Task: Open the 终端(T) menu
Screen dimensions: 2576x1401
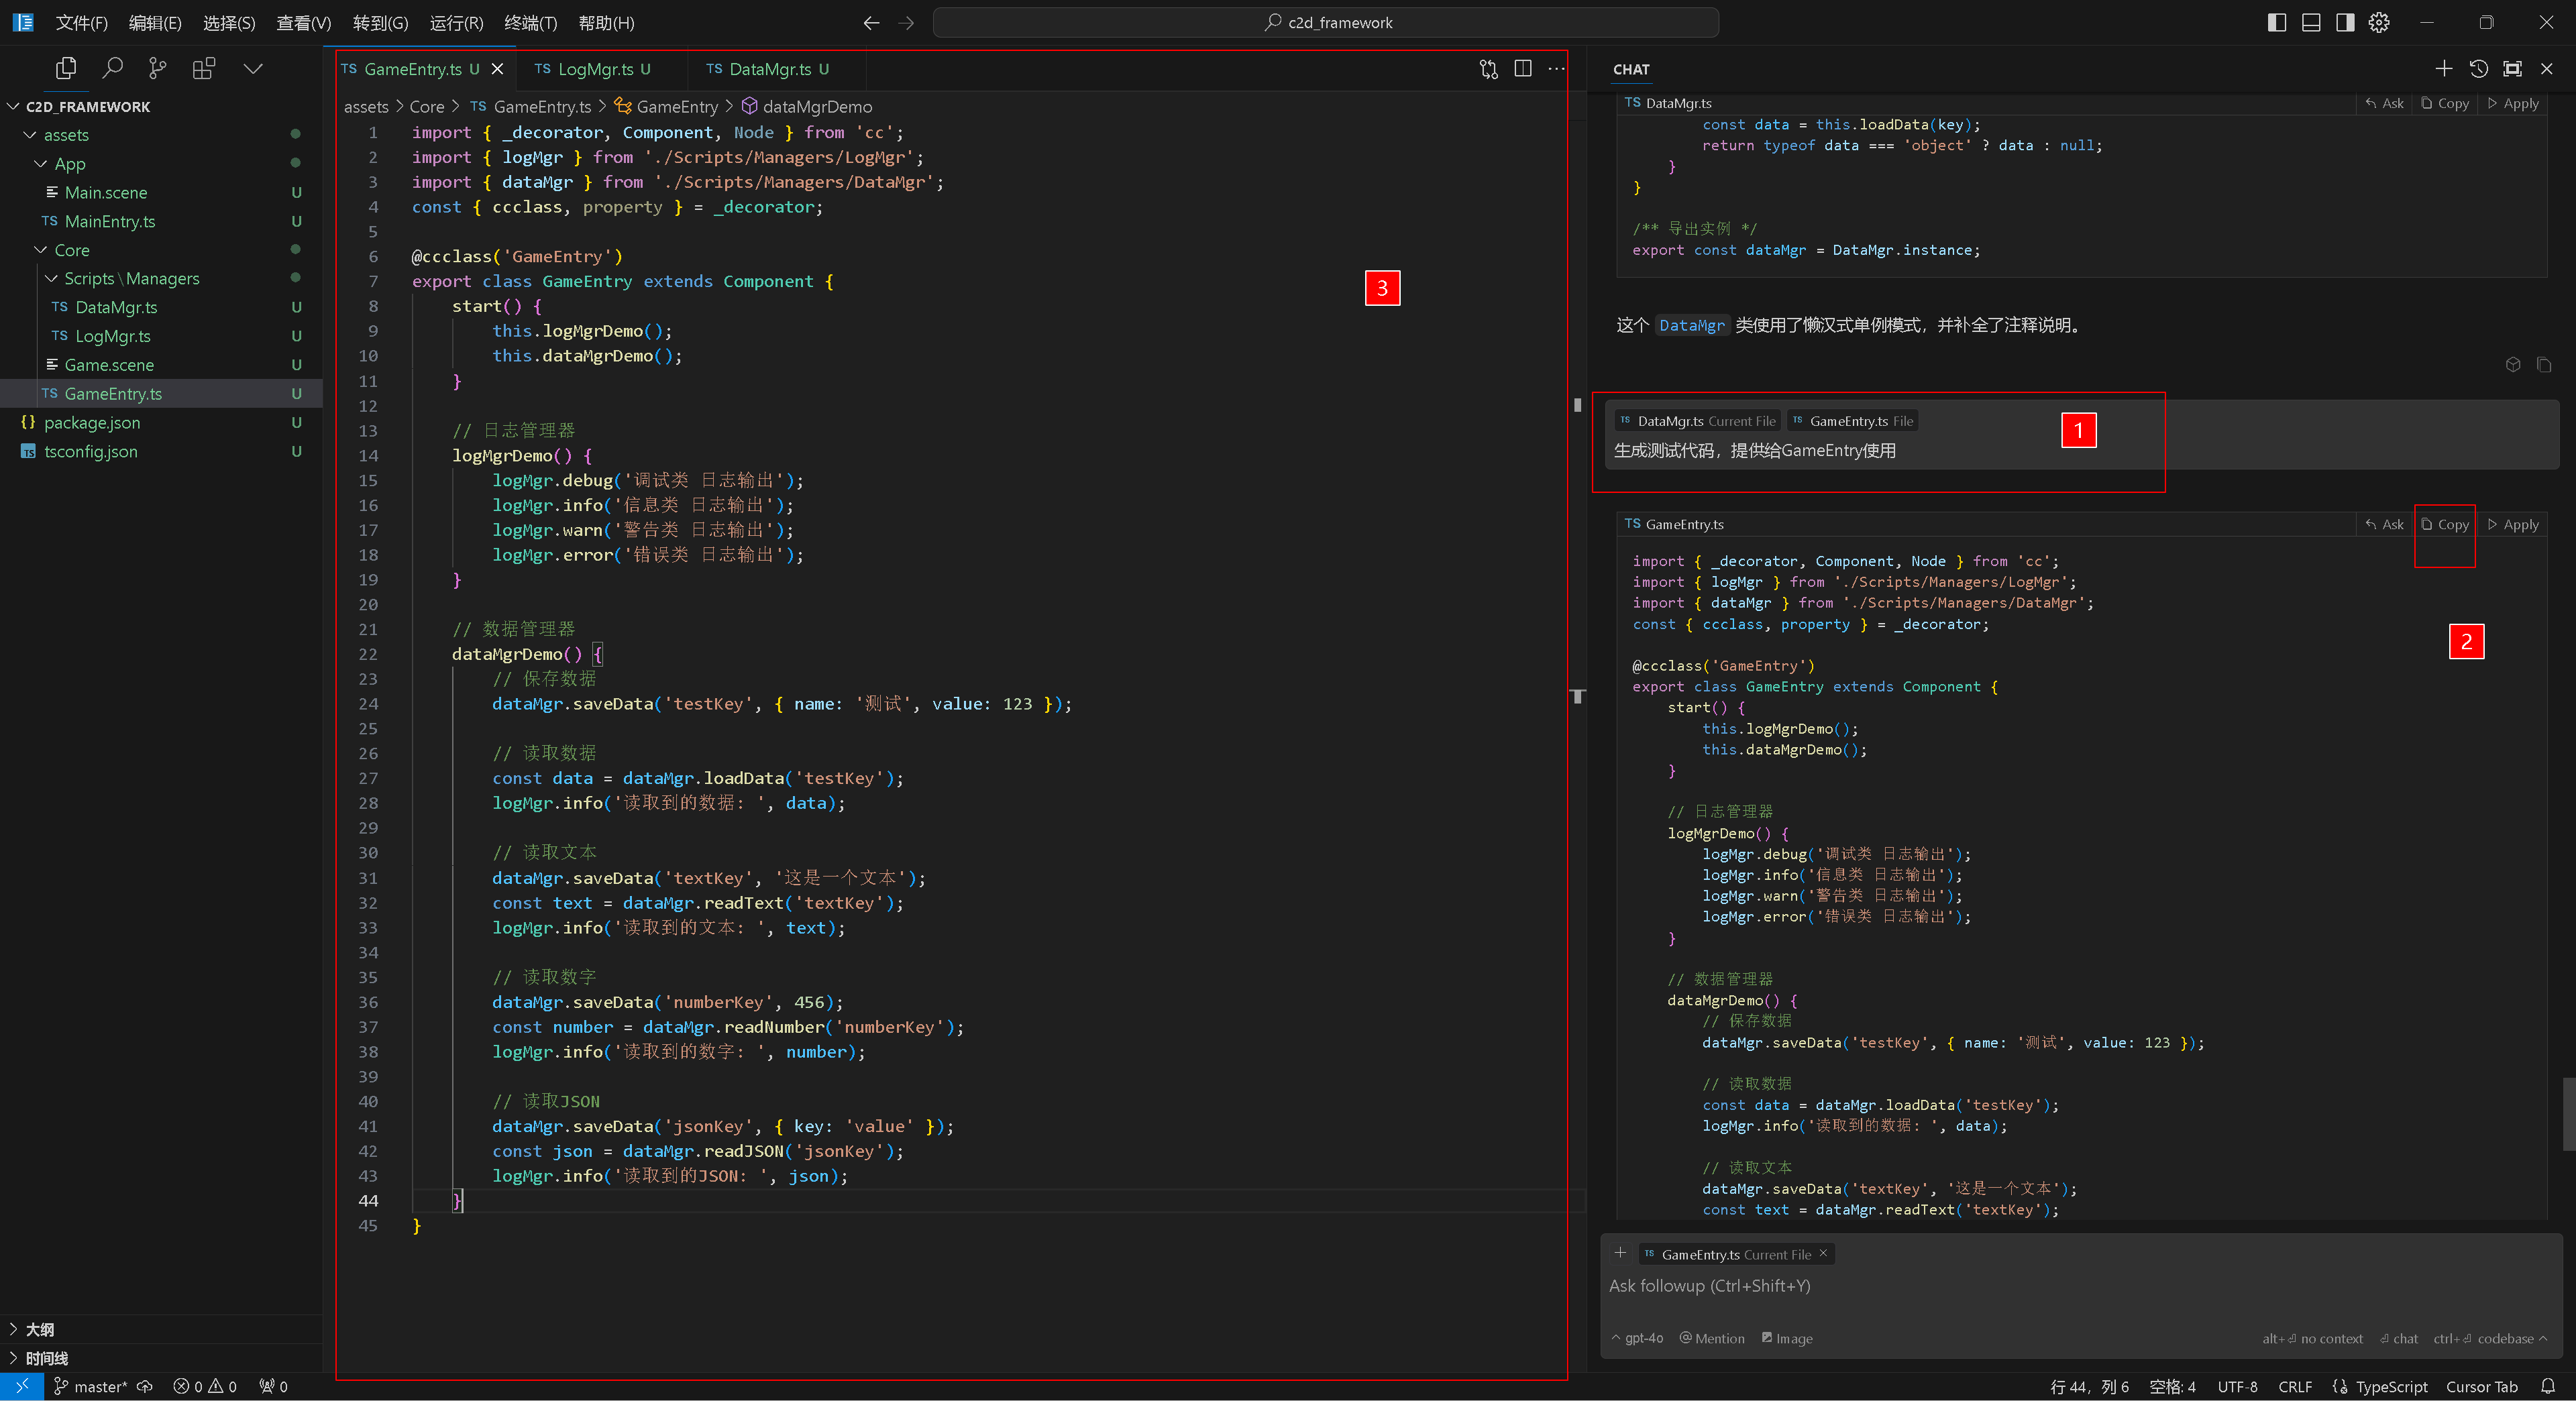Action: coord(530,22)
